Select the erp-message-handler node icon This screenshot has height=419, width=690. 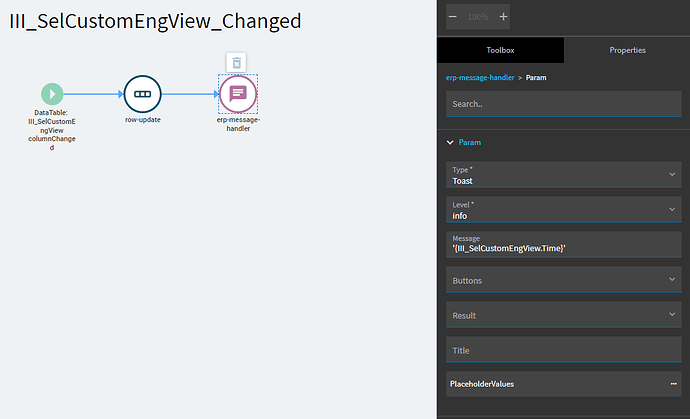(238, 94)
